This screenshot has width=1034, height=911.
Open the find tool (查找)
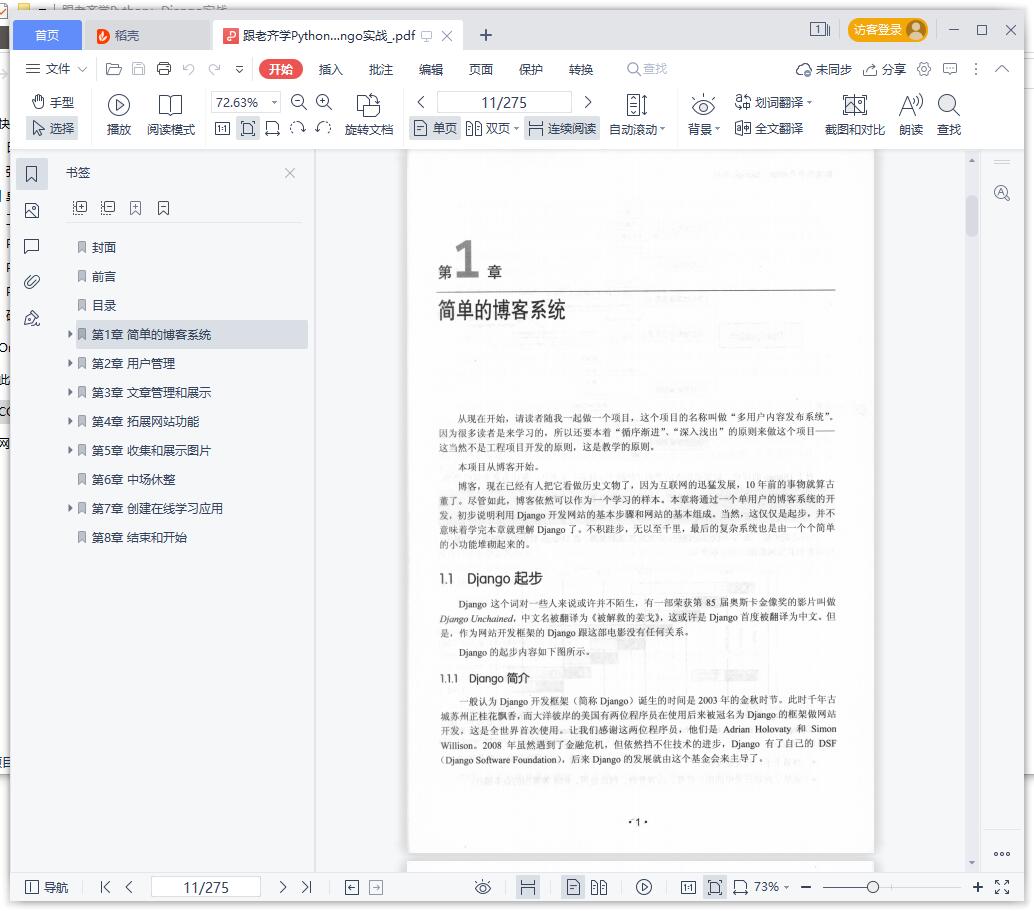[949, 114]
